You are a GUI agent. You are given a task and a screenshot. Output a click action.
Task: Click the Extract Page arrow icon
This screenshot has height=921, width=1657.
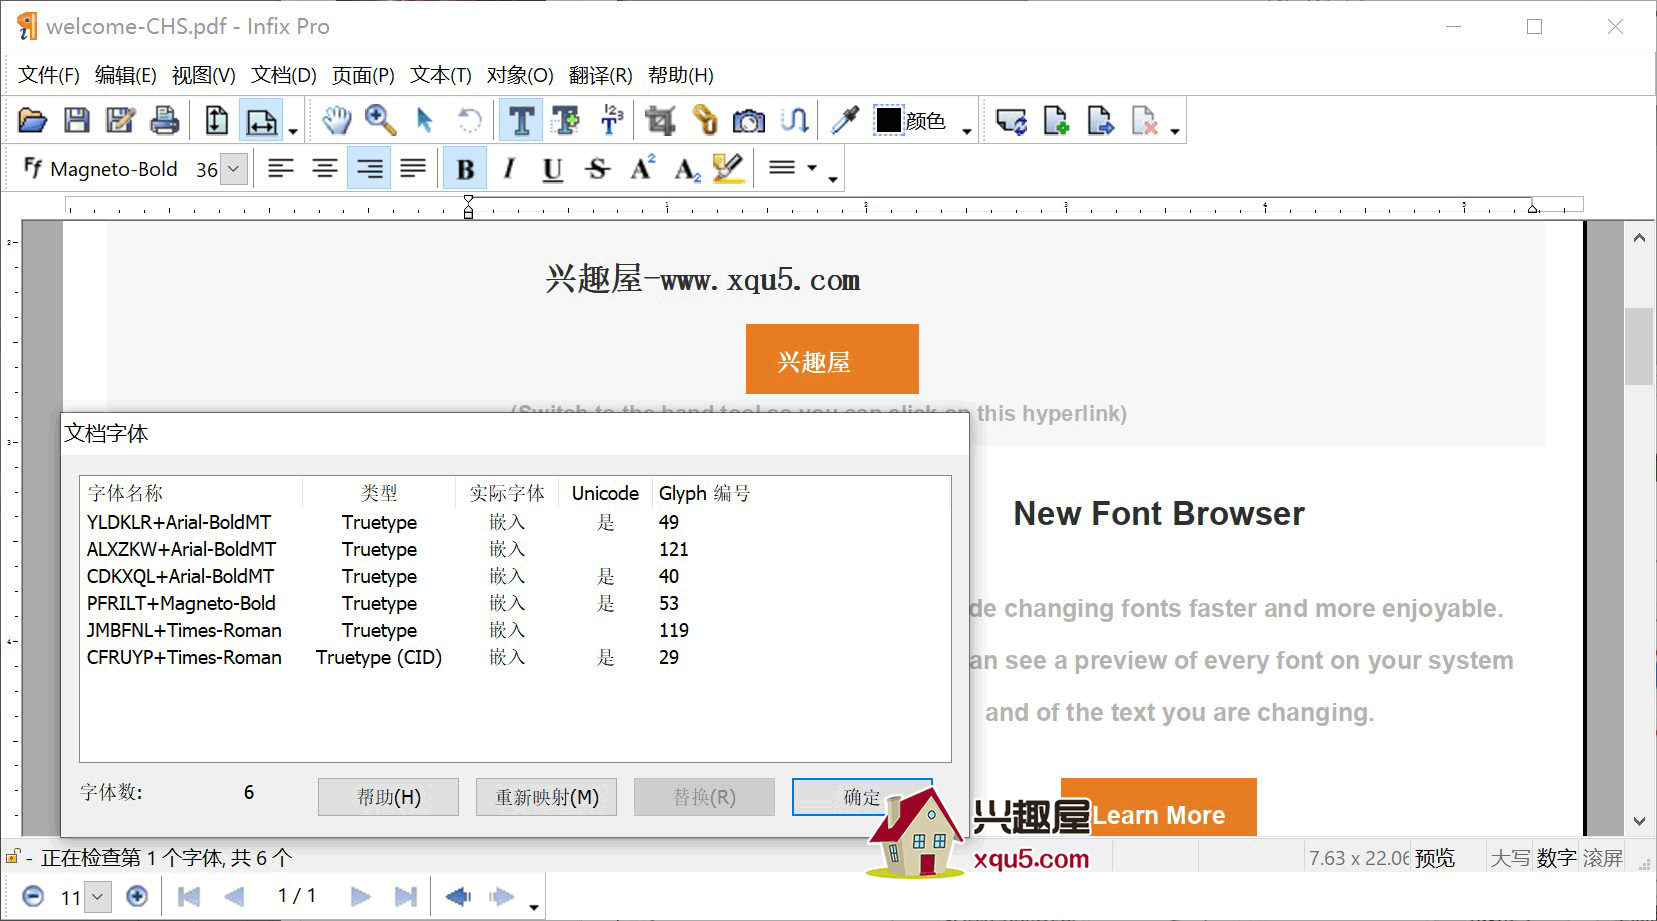[x=1100, y=121]
